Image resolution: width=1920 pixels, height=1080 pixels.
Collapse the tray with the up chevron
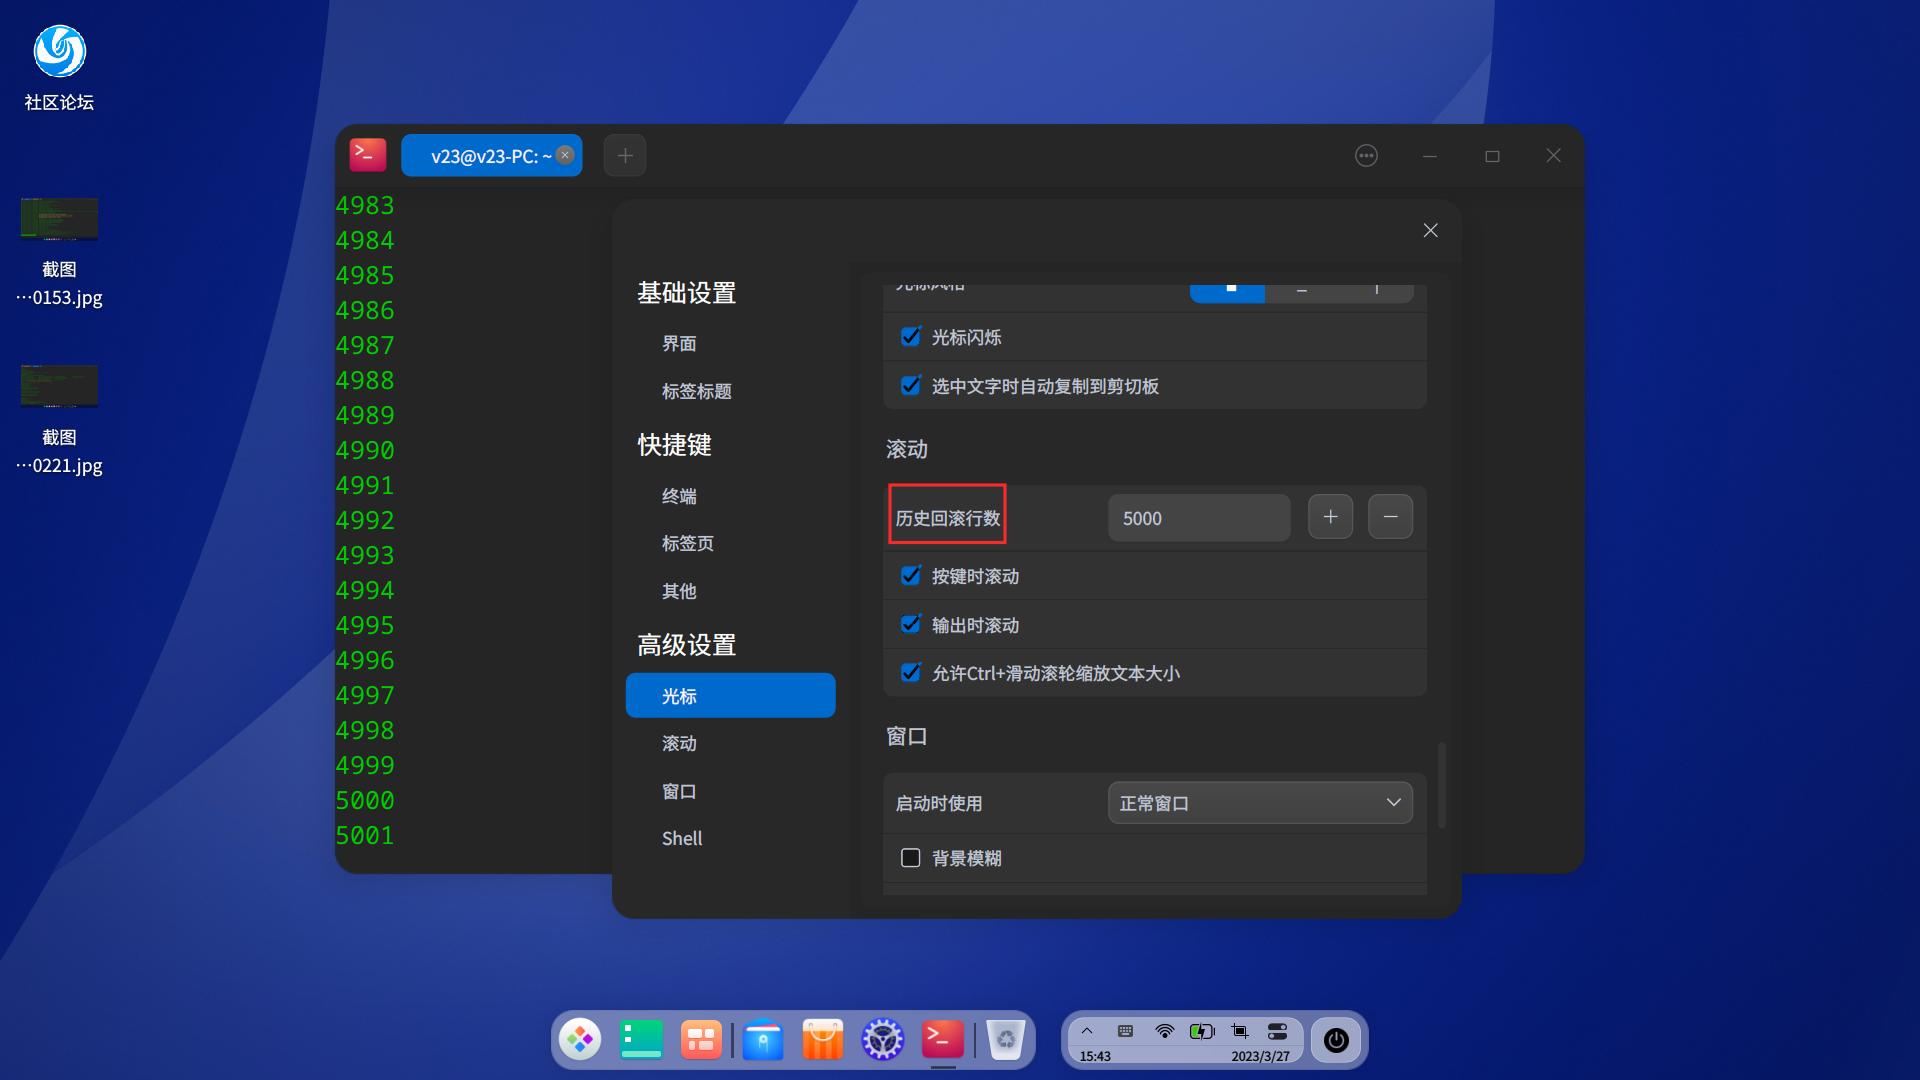1087,1030
